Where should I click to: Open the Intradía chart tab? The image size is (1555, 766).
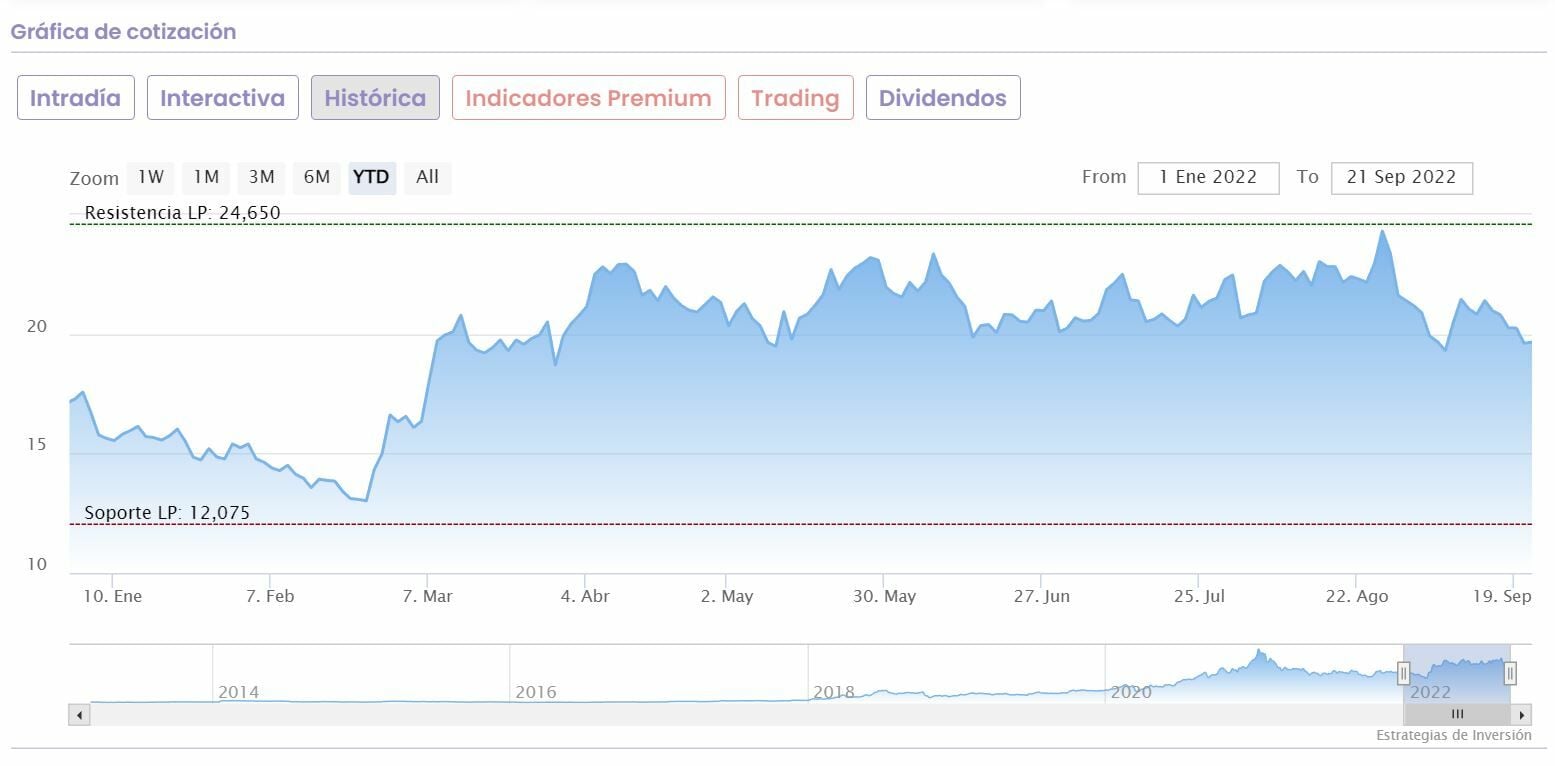(x=75, y=98)
